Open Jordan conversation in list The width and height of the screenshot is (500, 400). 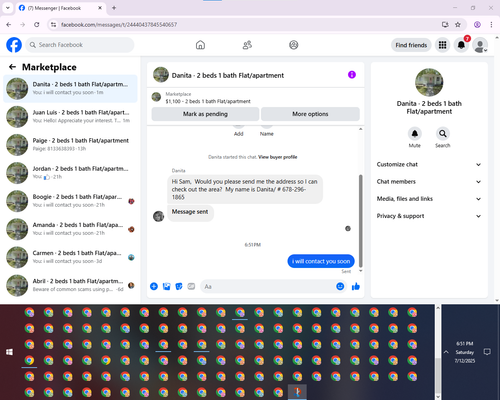pyautogui.click(x=70, y=173)
